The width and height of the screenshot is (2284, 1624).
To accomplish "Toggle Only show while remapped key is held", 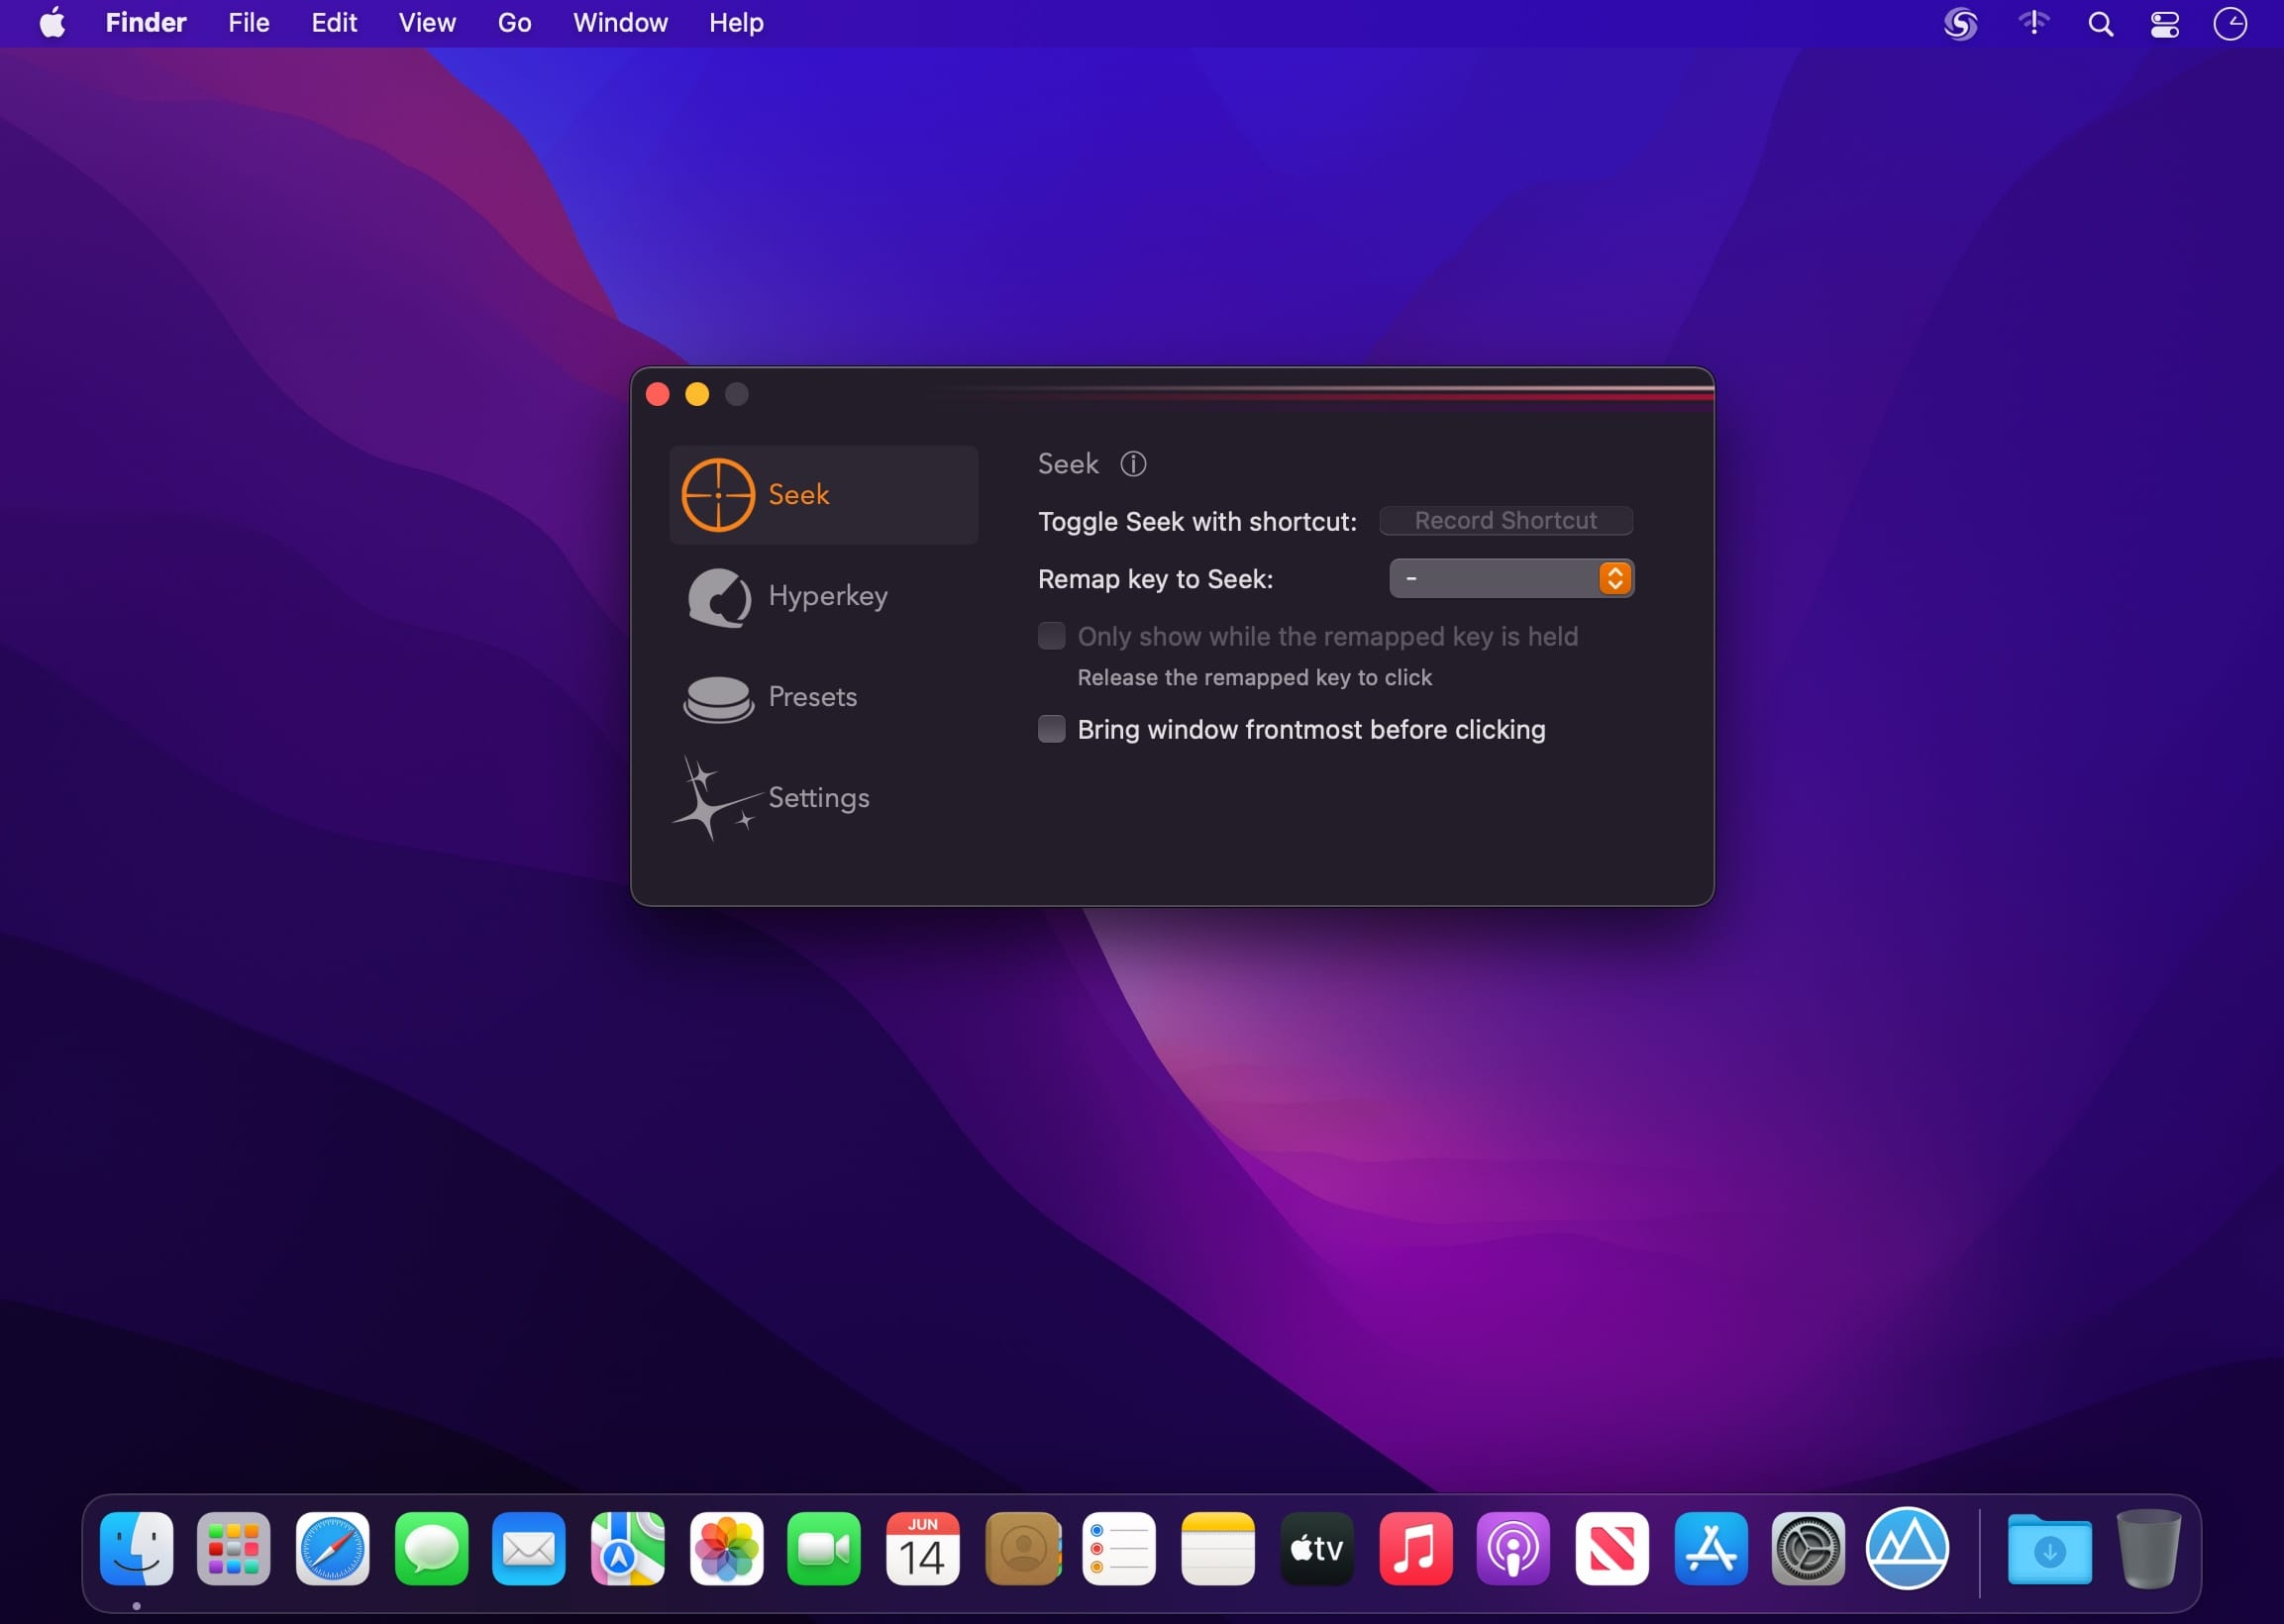I will click(x=1051, y=636).
